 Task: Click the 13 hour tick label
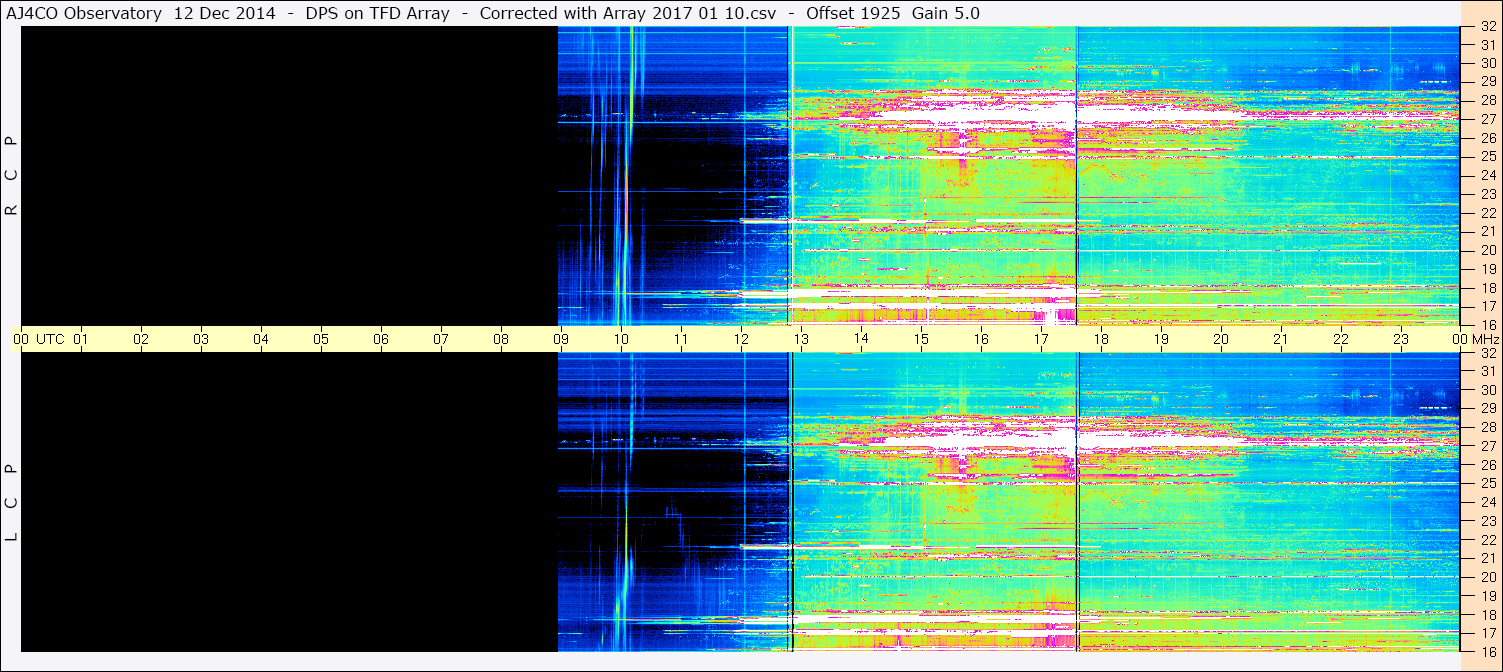(x=801, y=339)
